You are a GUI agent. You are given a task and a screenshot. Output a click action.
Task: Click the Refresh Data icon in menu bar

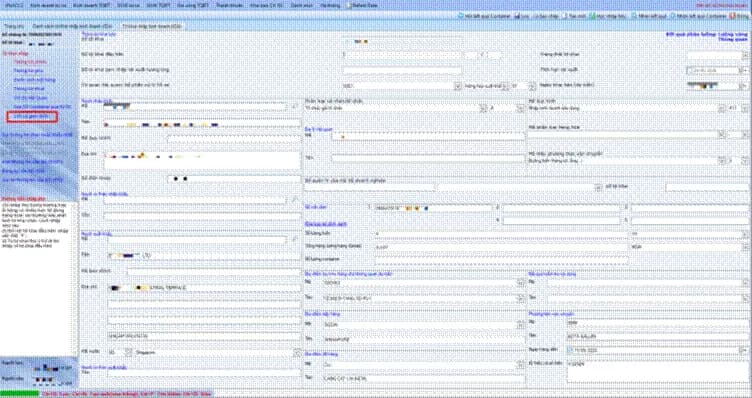click(349, 5)
